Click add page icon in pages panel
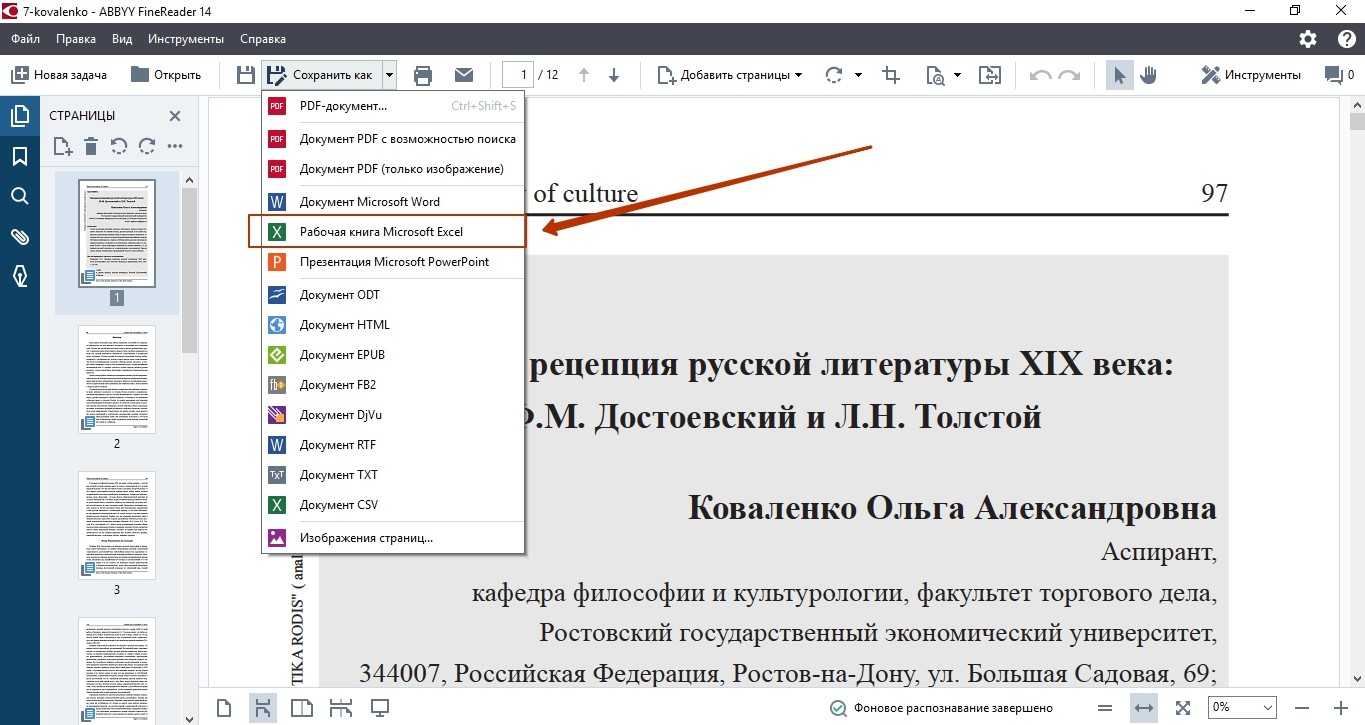 coord(63,147)
